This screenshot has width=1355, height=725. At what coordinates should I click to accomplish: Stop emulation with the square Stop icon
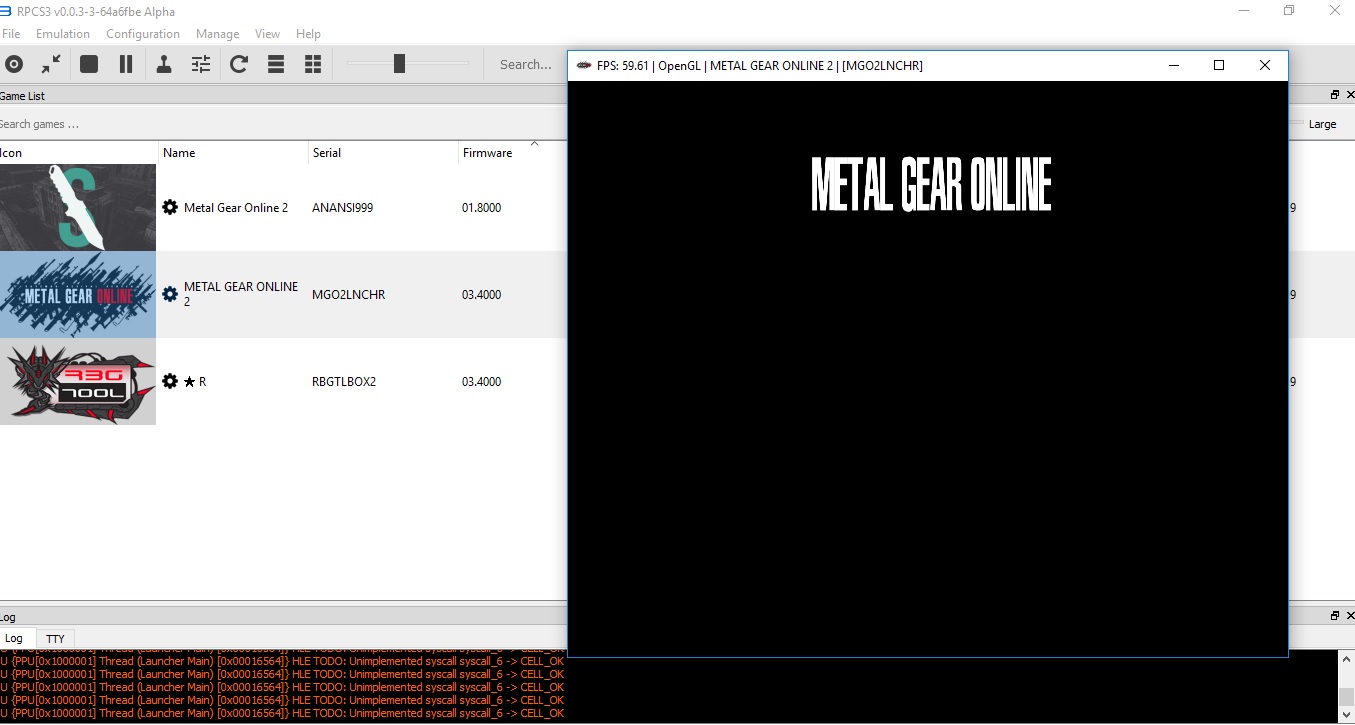tap(89, 64)
